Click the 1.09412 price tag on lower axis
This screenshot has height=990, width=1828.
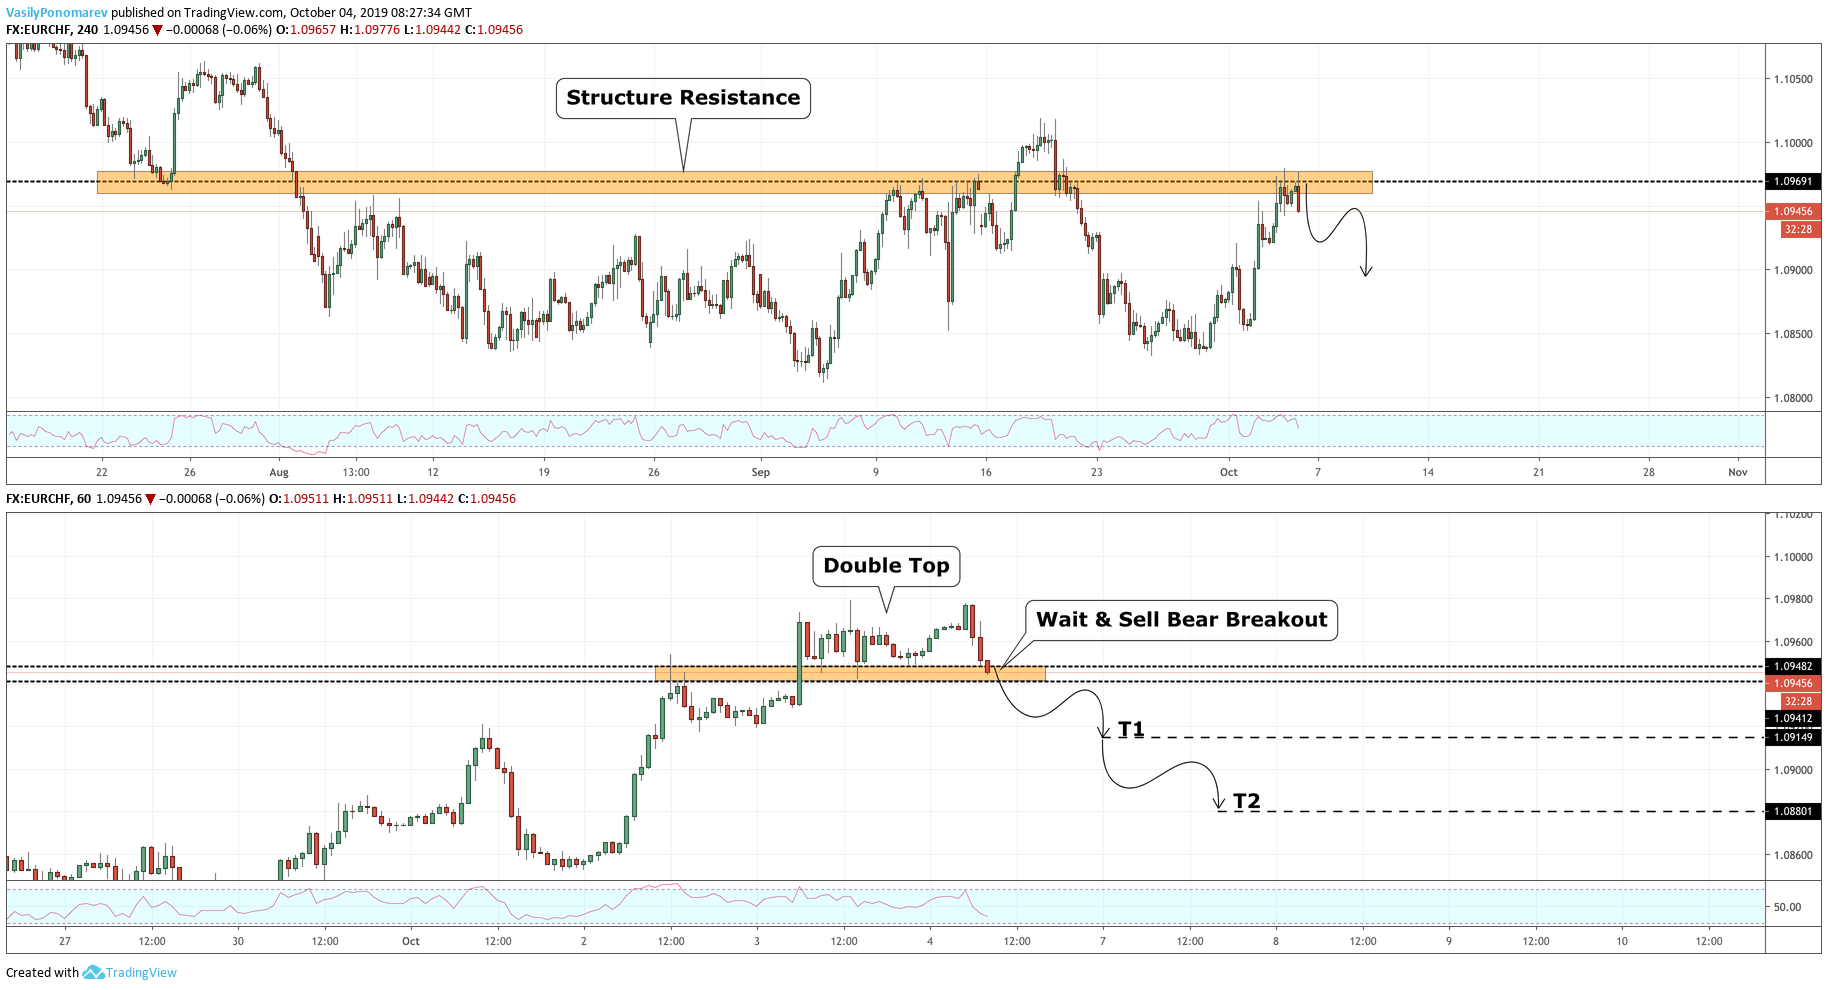pos(1793,718)
